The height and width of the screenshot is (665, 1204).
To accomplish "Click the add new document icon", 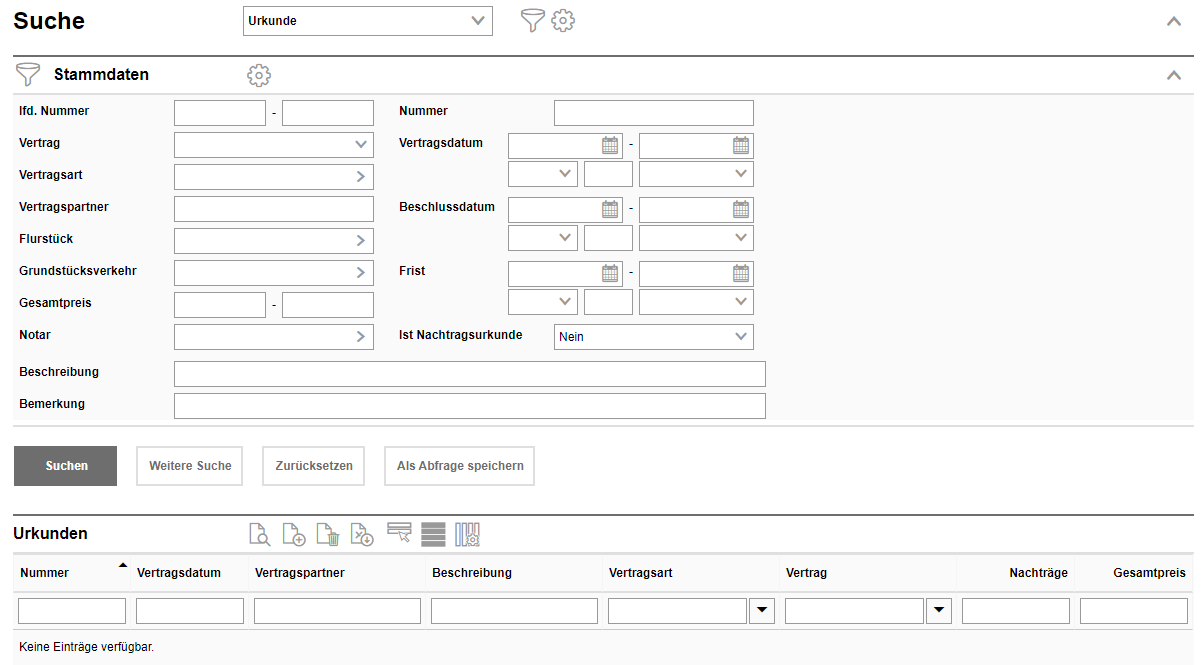I will click(293, 535).
